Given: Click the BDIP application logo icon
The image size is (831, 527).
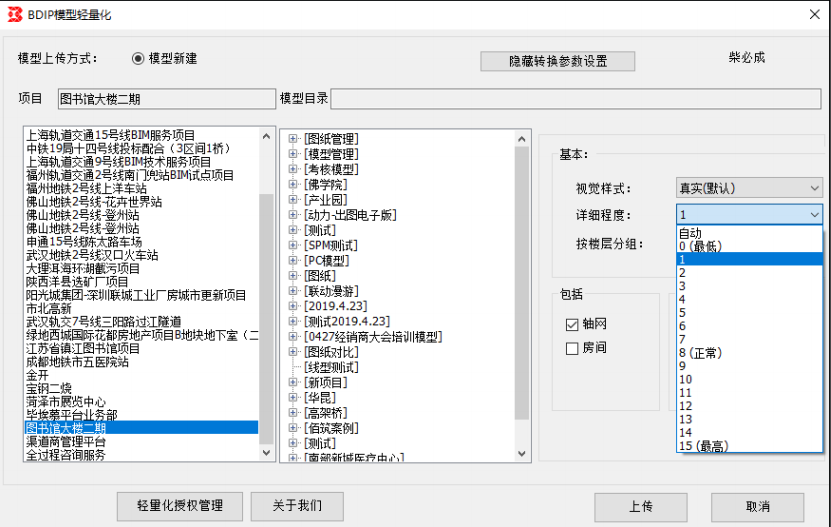Looking at the screenshot, I should pos(15,14).
